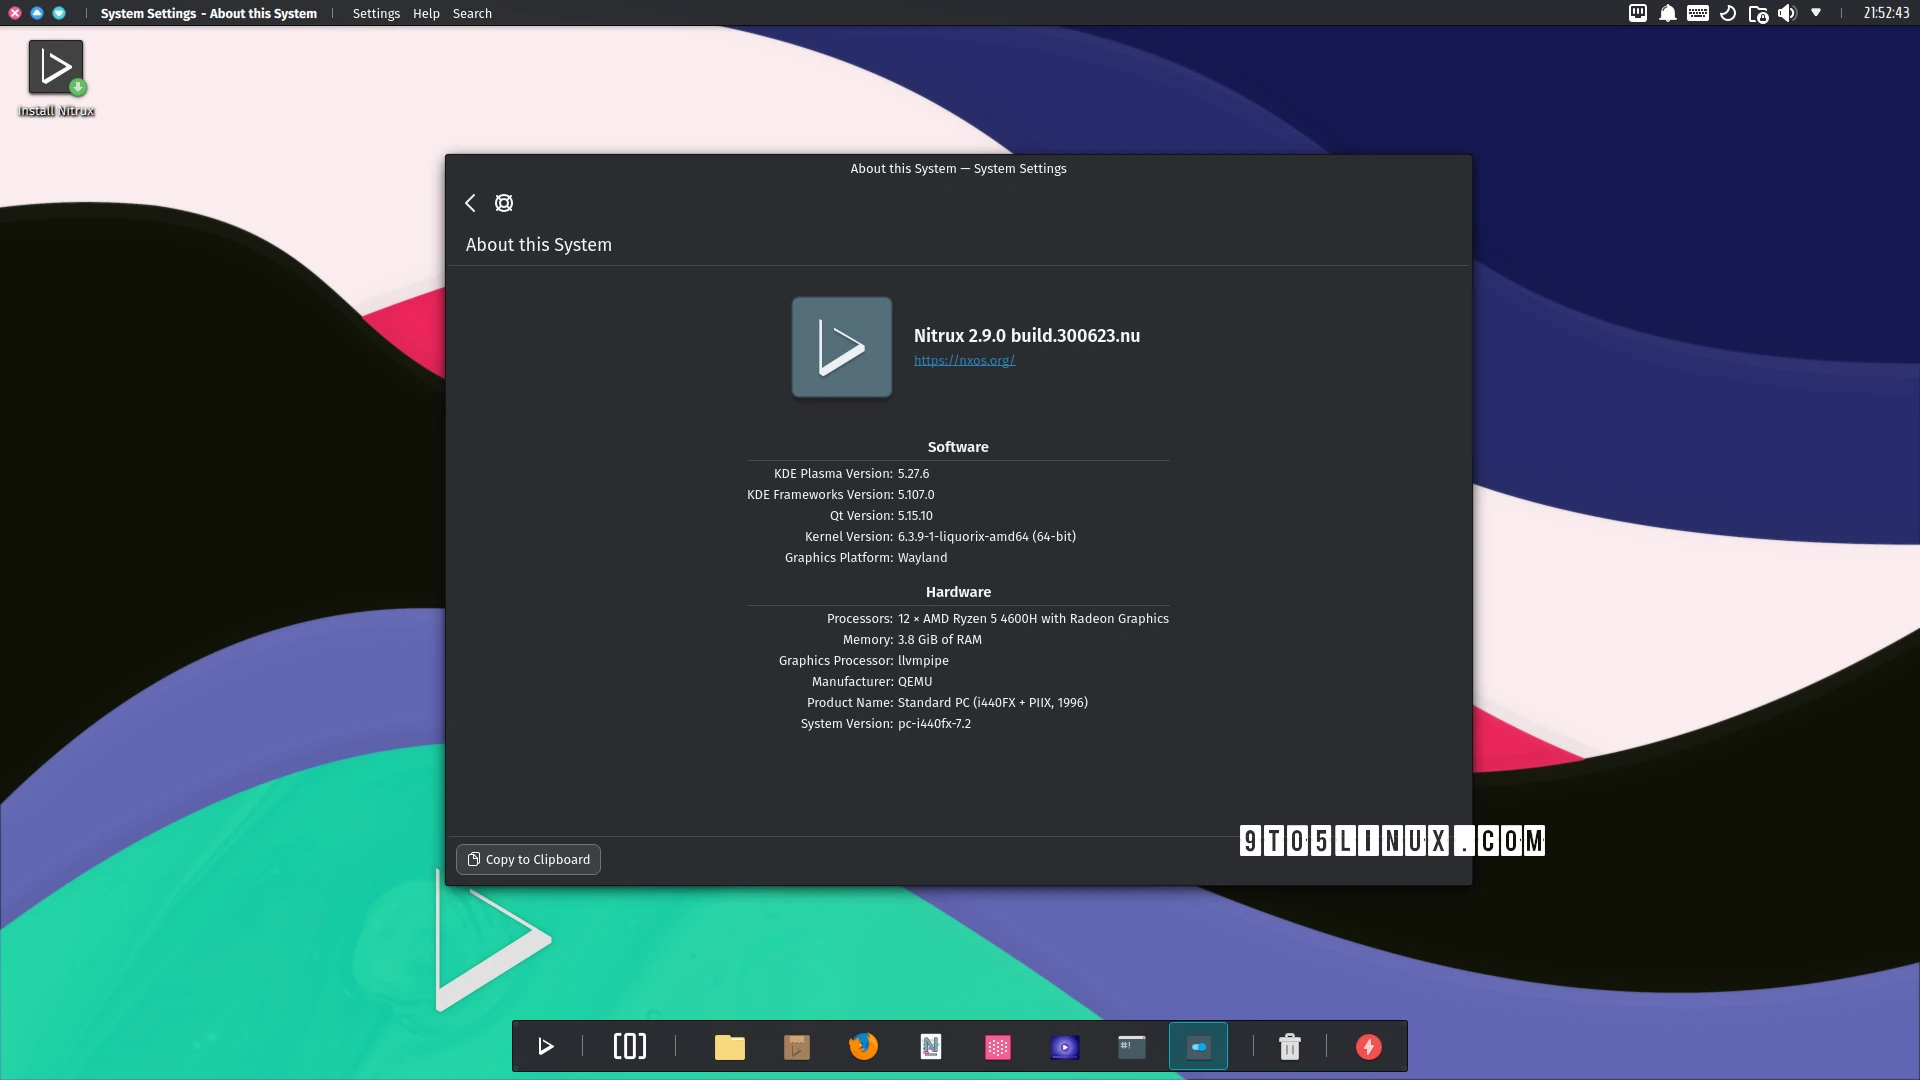Click the trash/delete icon in taskbar
This screenshot has width=1920, height=1080.
click(x=1290, y=1046)
